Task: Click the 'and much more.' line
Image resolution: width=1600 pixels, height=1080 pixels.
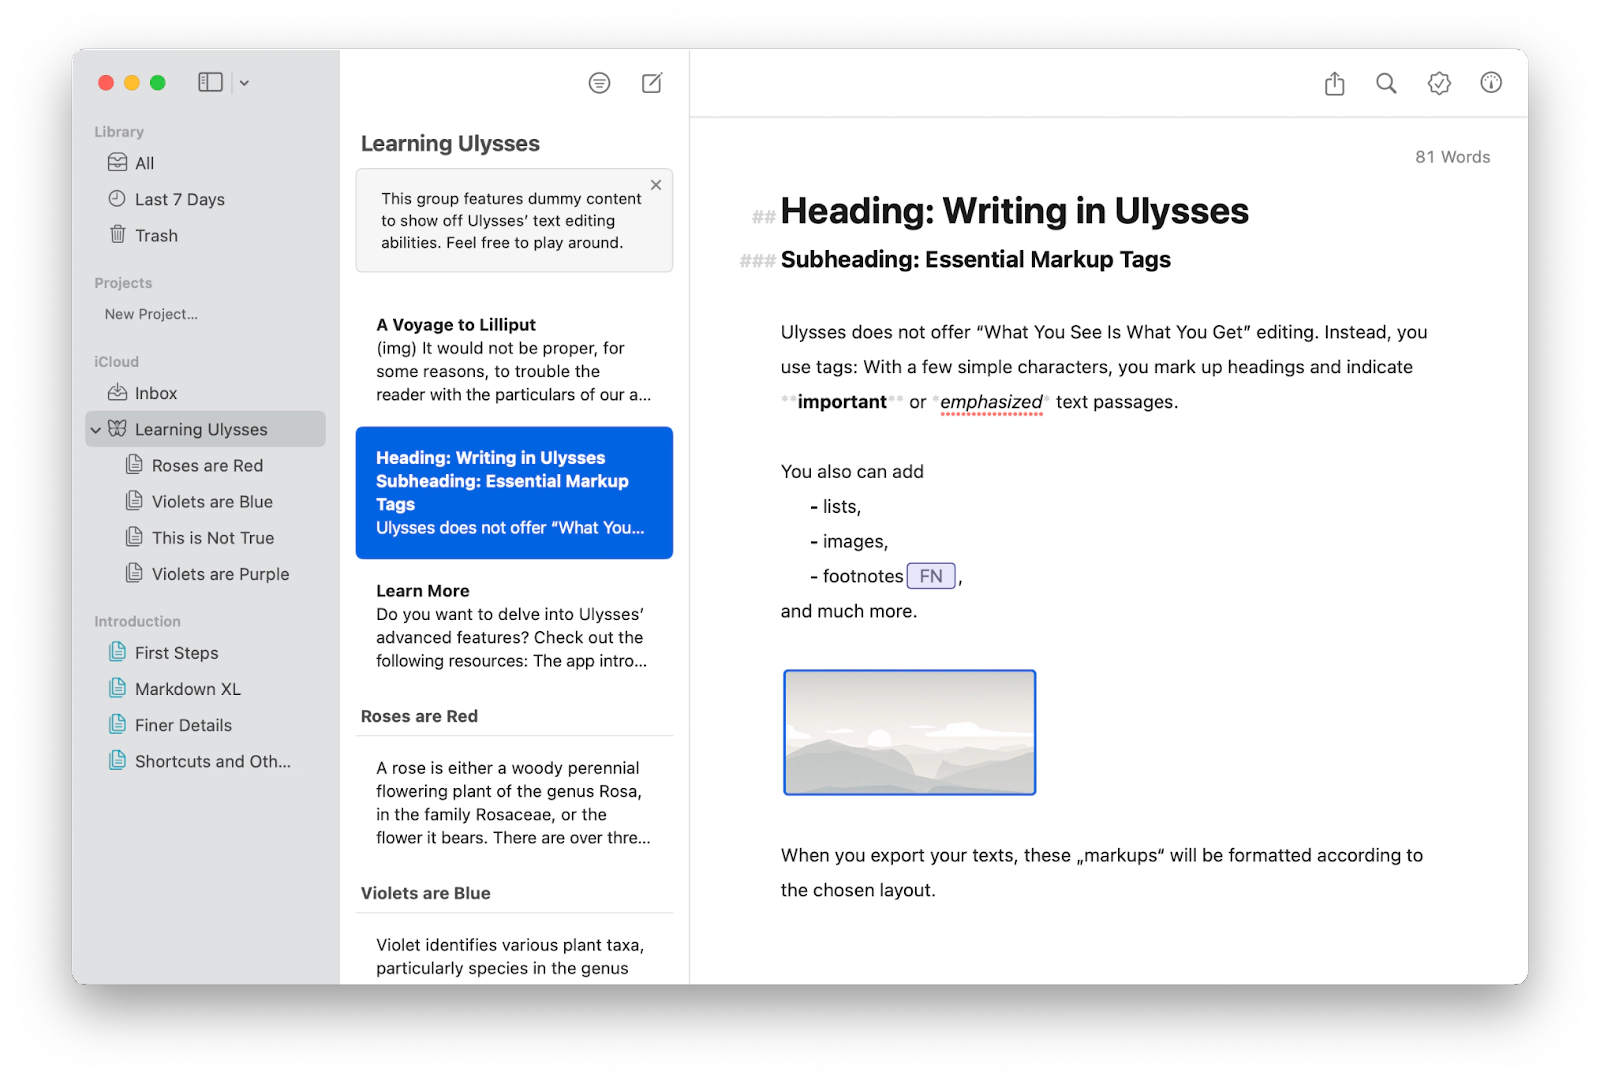Action: [848, 611]
